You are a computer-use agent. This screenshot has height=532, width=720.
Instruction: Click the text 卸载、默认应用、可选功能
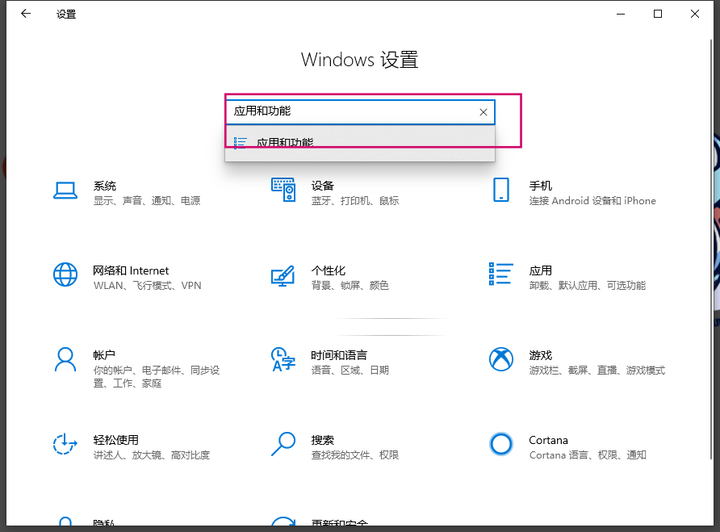pos(587,286)
